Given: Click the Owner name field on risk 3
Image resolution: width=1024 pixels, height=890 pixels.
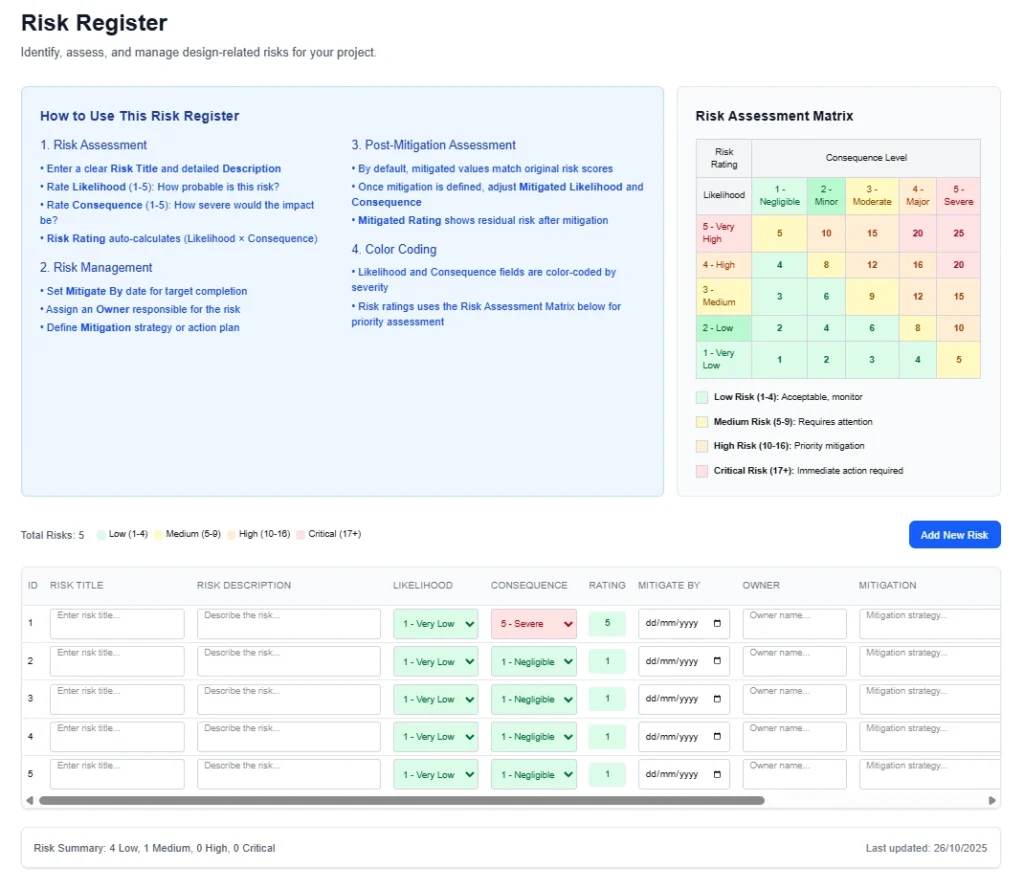Looking at the screenshot, I should 794,697.
